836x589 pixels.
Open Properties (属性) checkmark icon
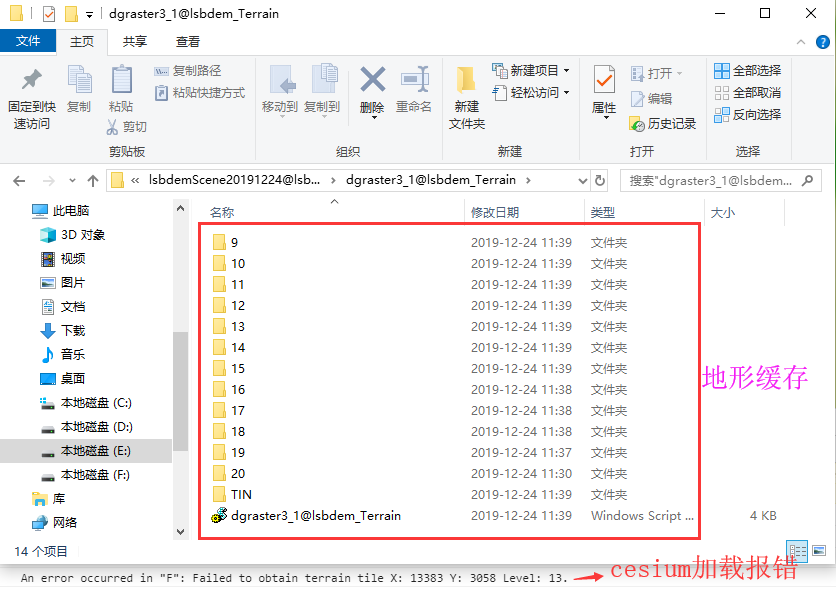604,79
